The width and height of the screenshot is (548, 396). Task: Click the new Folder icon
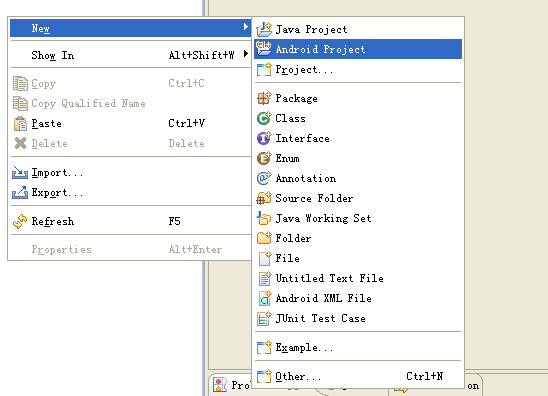pos(264,238)
